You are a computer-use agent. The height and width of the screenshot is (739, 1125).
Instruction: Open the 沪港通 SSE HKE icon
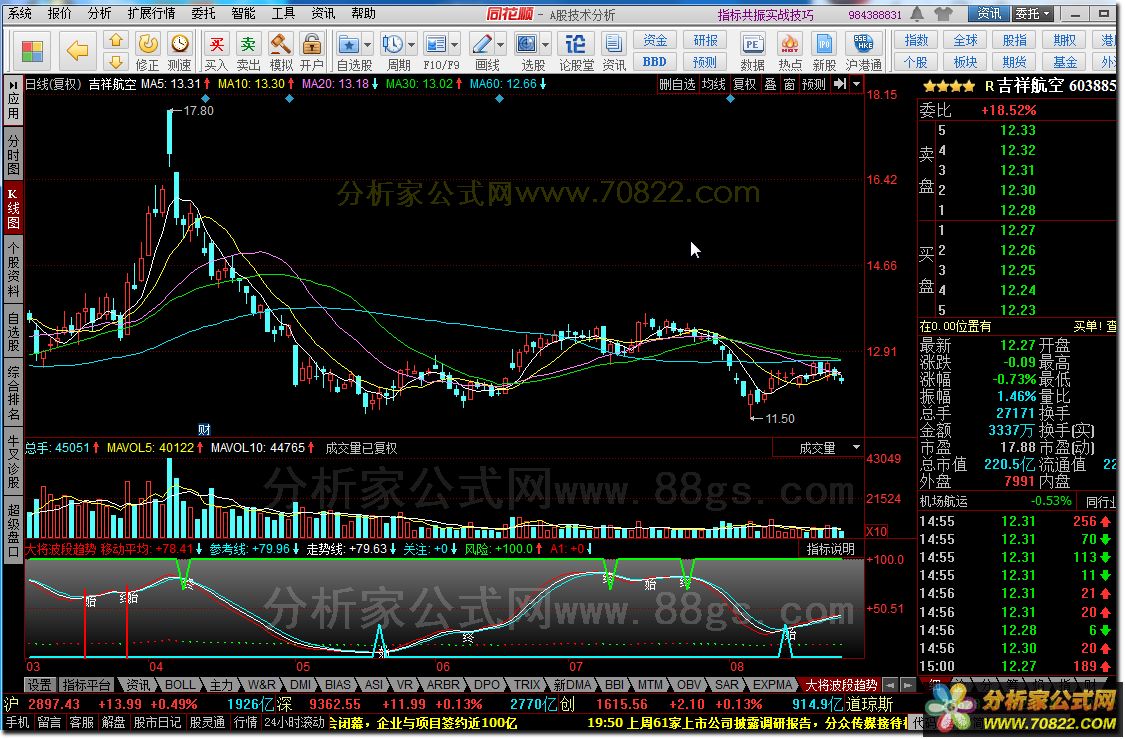click(x=863, y=44)
